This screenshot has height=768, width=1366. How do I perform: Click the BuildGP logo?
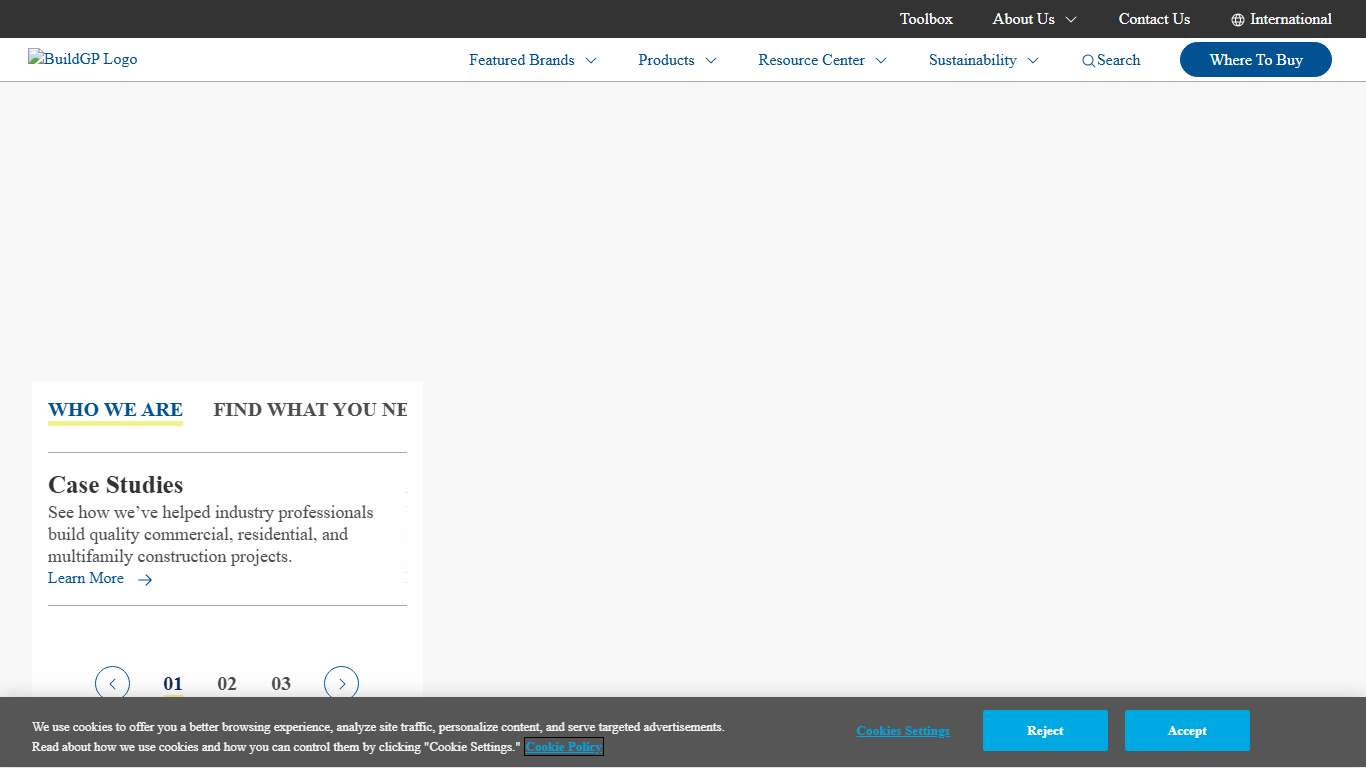(83, 59)
